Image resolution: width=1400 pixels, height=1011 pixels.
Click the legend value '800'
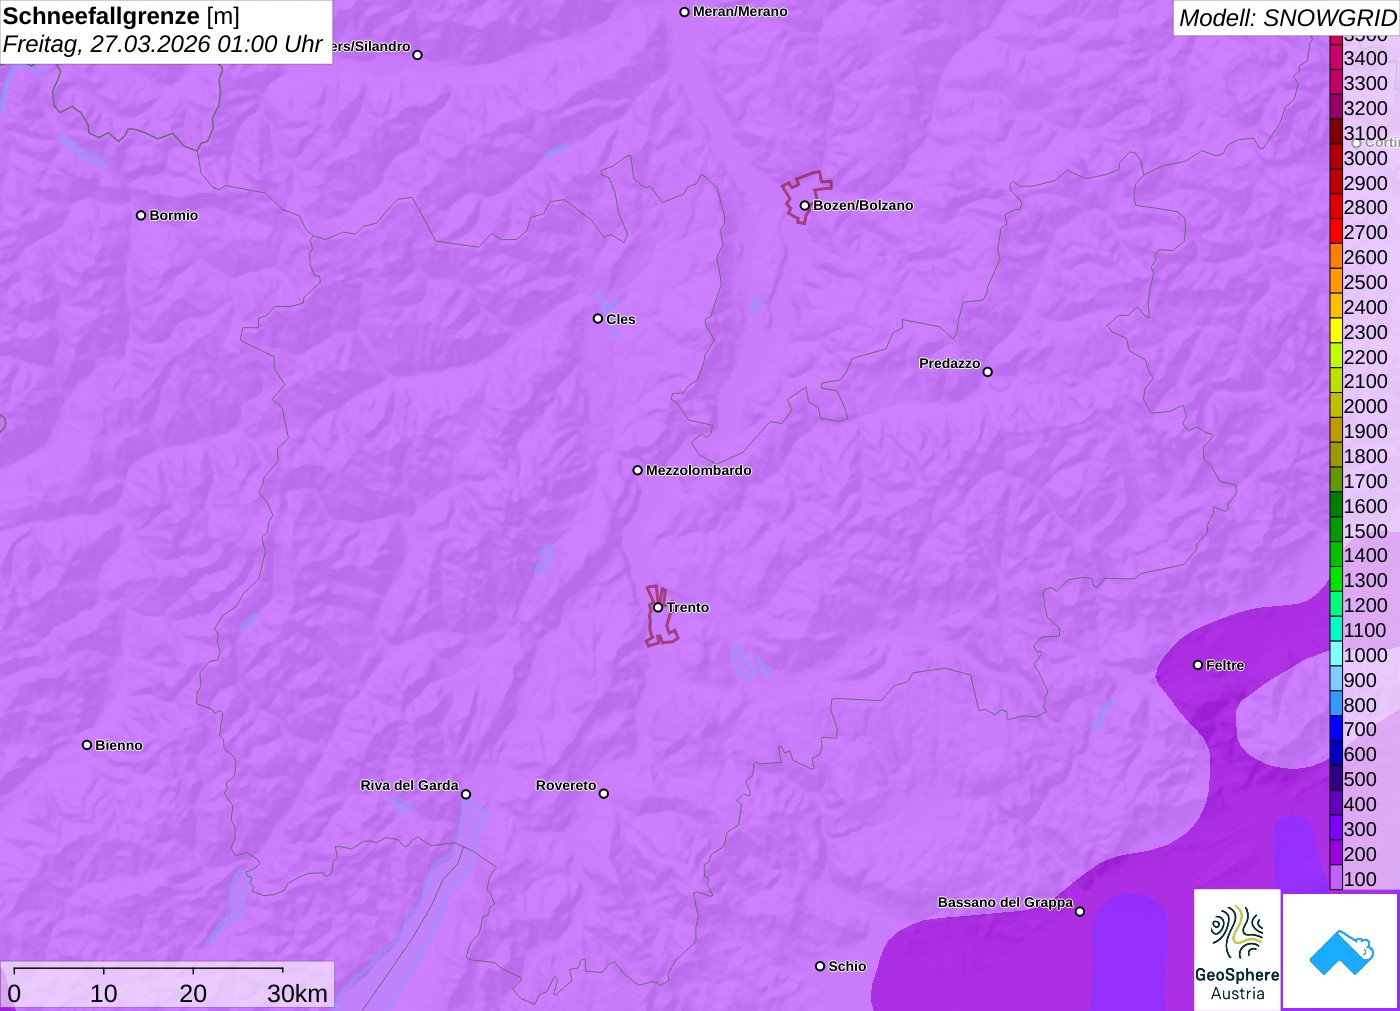[x=1360, y=705]
